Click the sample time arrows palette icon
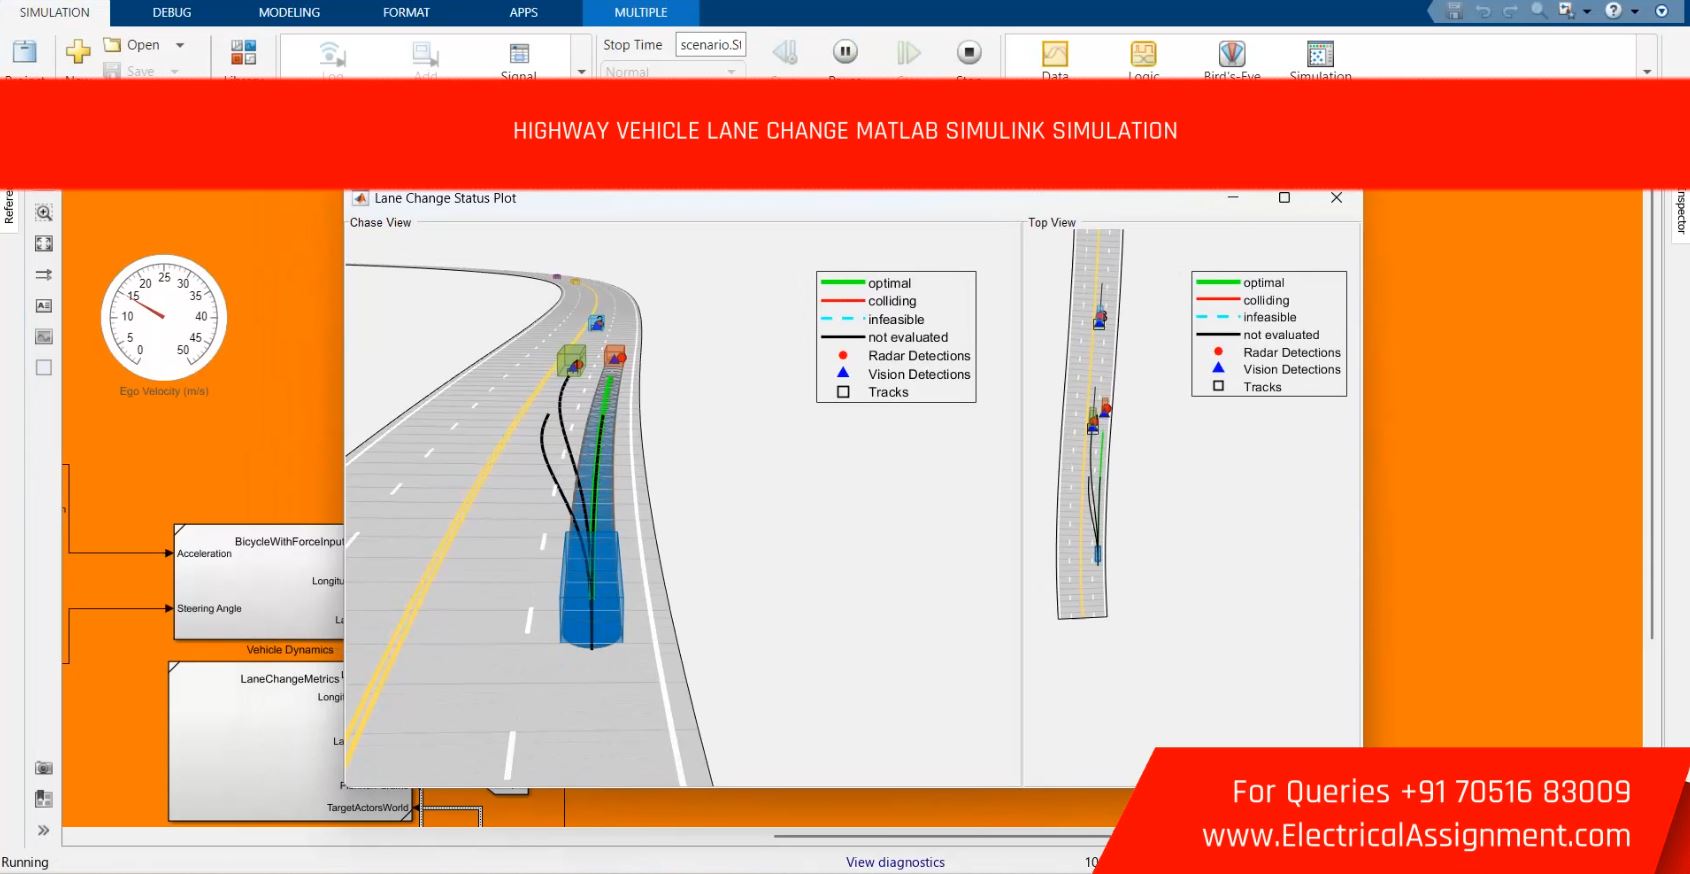 point(44,274)
